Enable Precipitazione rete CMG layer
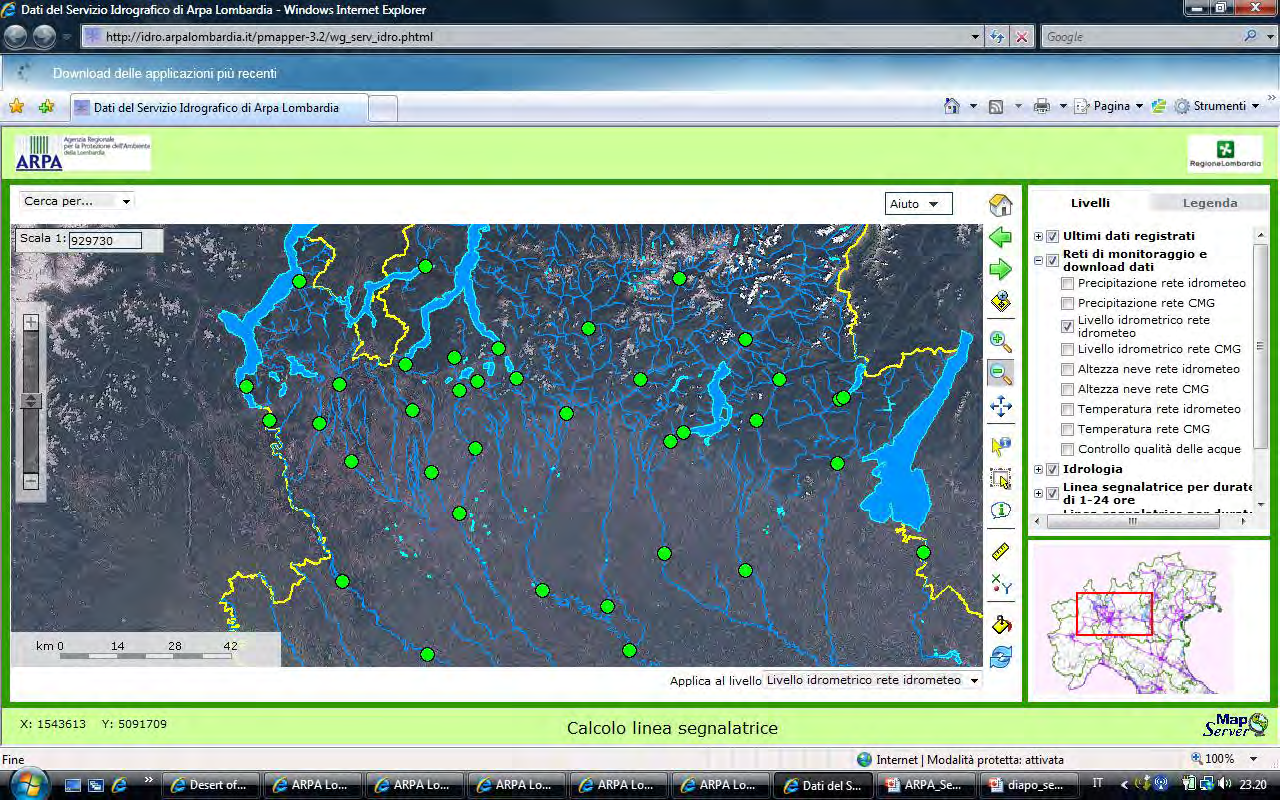The height and width of the screenshot is (800, 1280). [x=1068, y=304]
